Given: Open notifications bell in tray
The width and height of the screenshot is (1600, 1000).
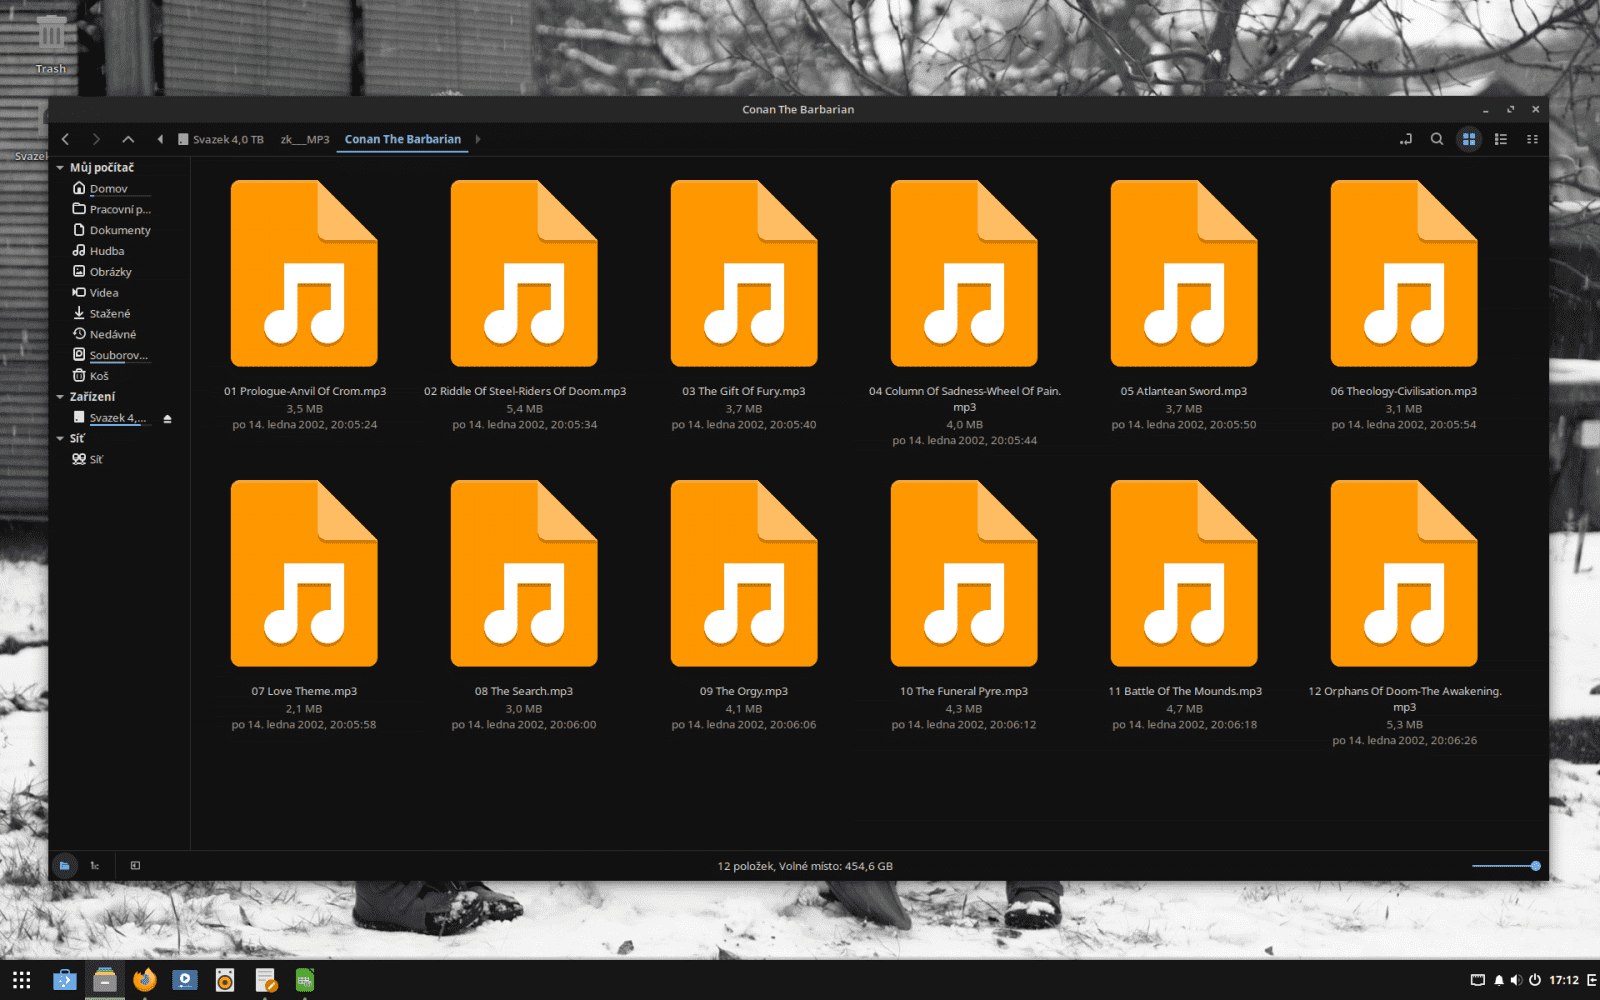Looking at the screenshot, I should click(1499, 980).
